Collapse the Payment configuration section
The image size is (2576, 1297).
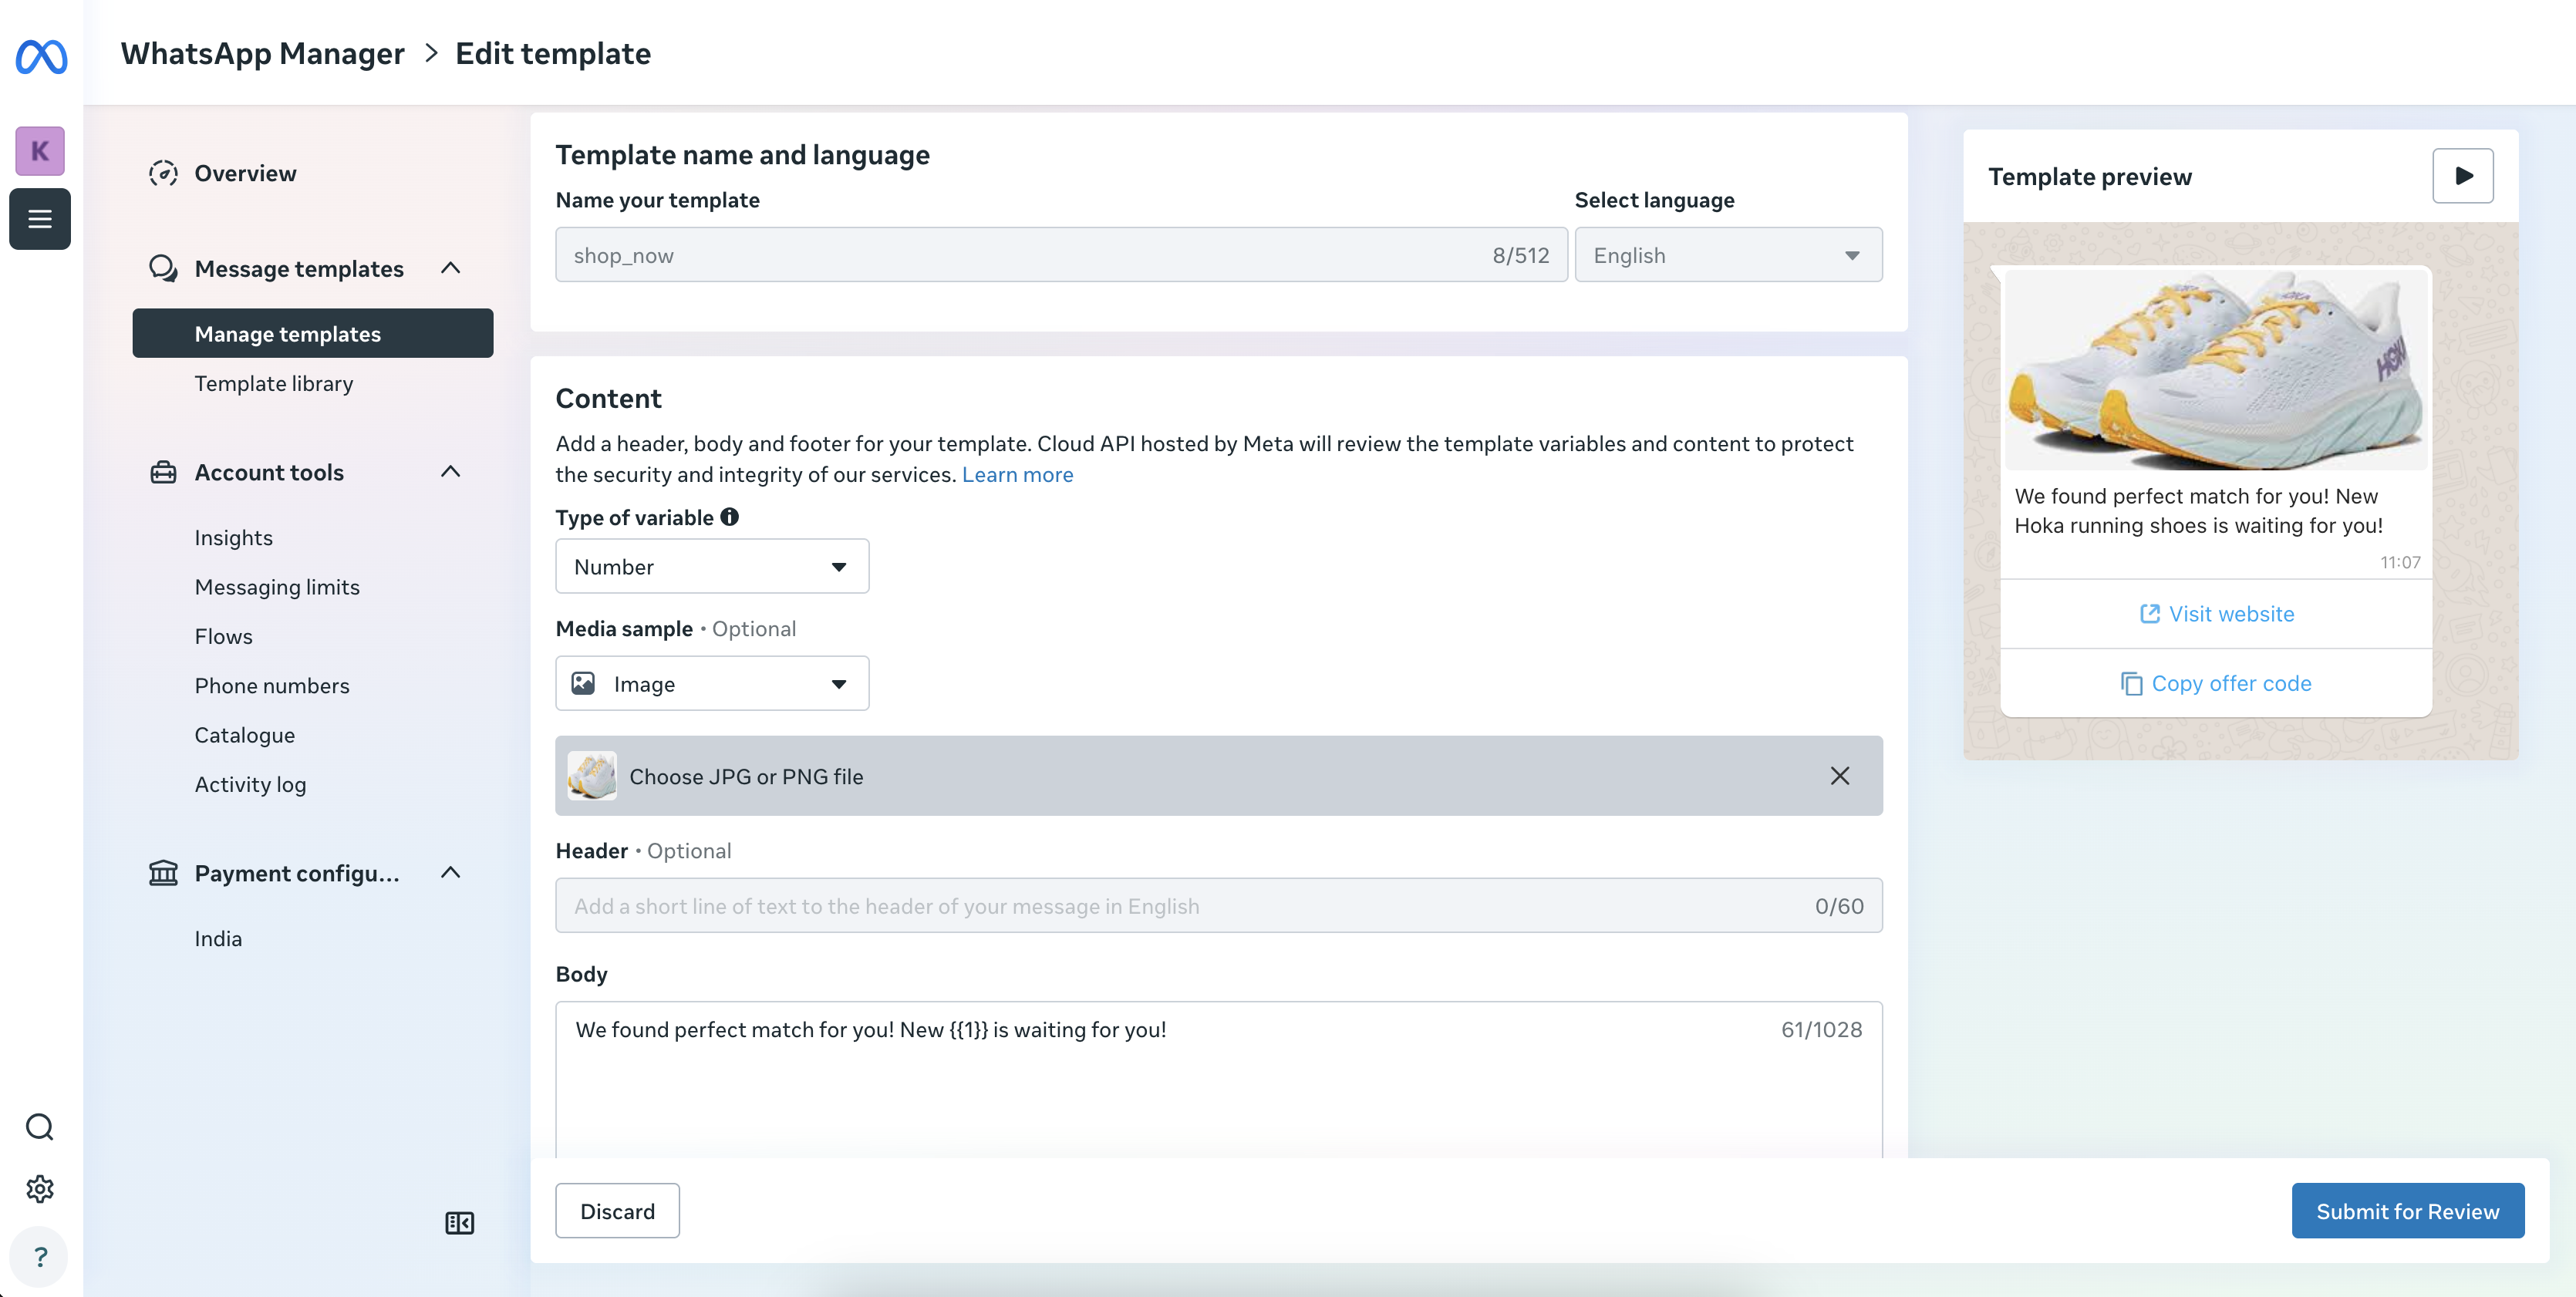(x=450, y=871)
